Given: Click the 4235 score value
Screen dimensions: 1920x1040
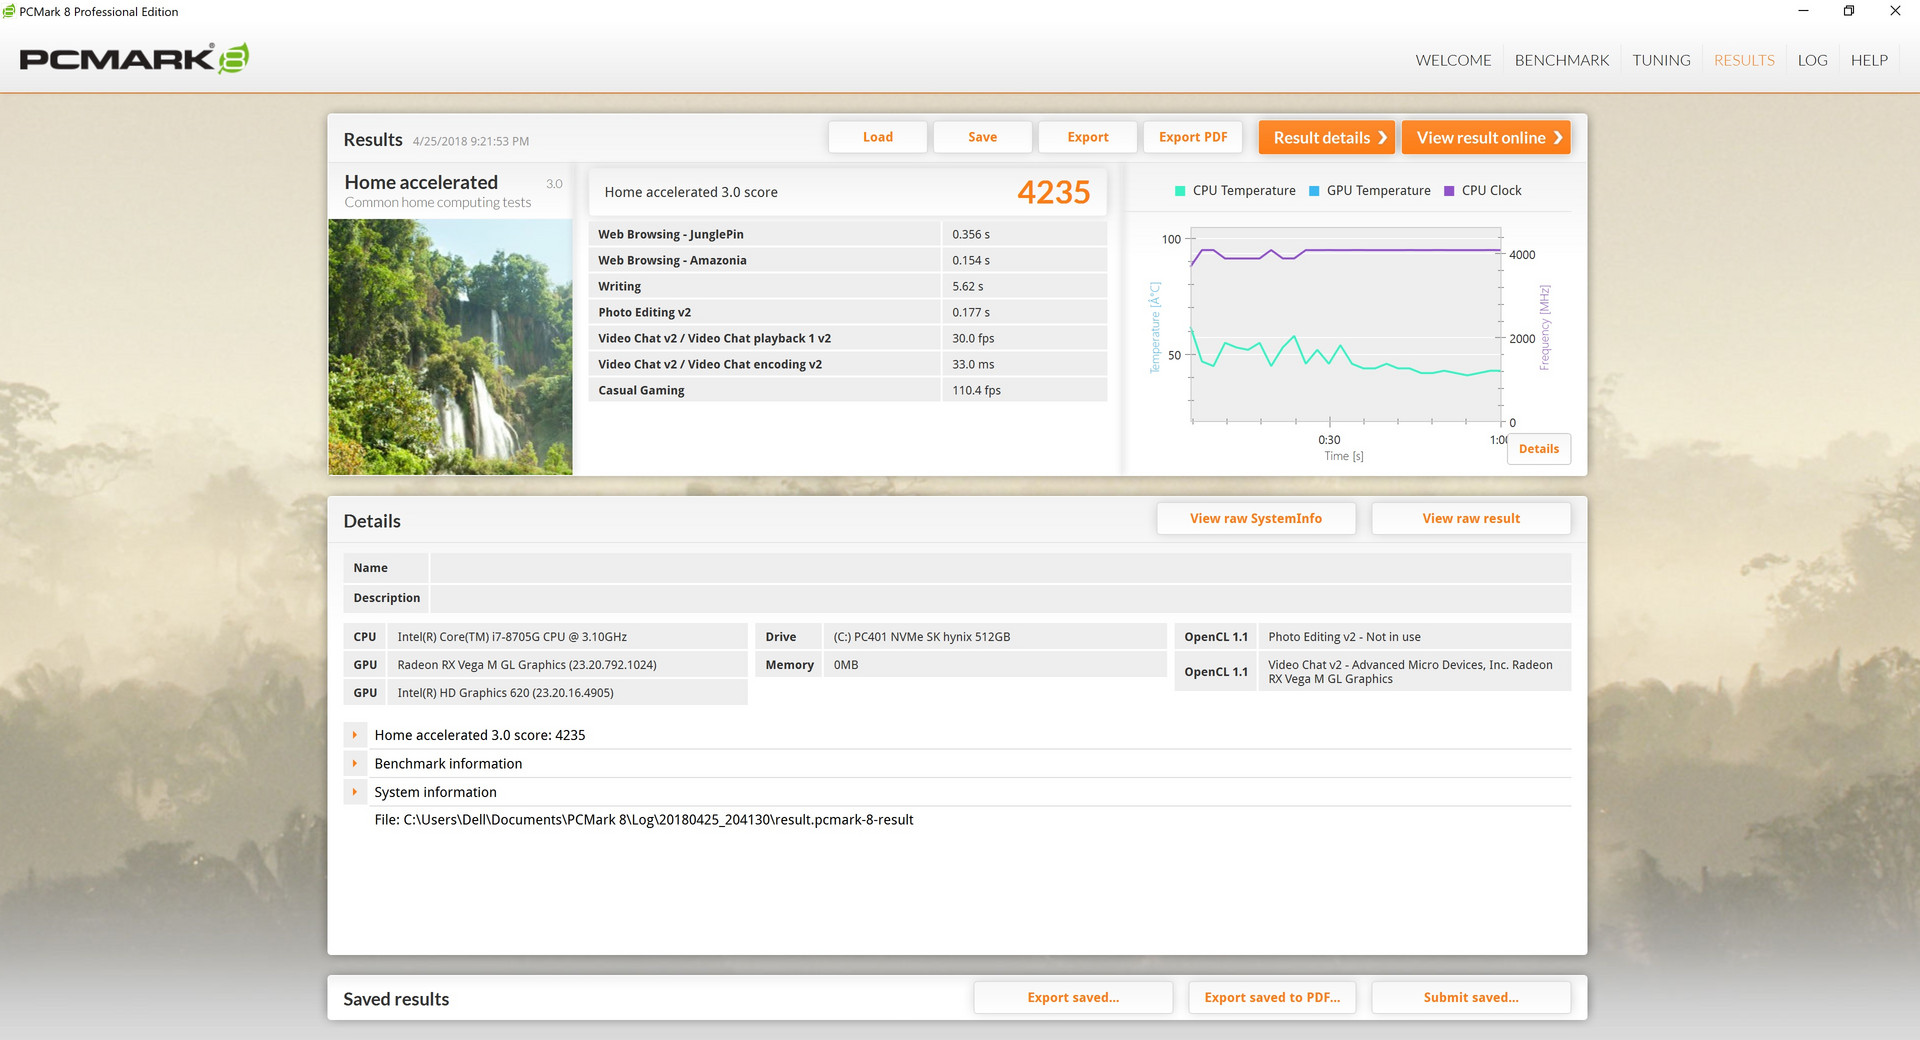Looking at the screenshot, I should pyautogui.click(x=1053, y=192).
